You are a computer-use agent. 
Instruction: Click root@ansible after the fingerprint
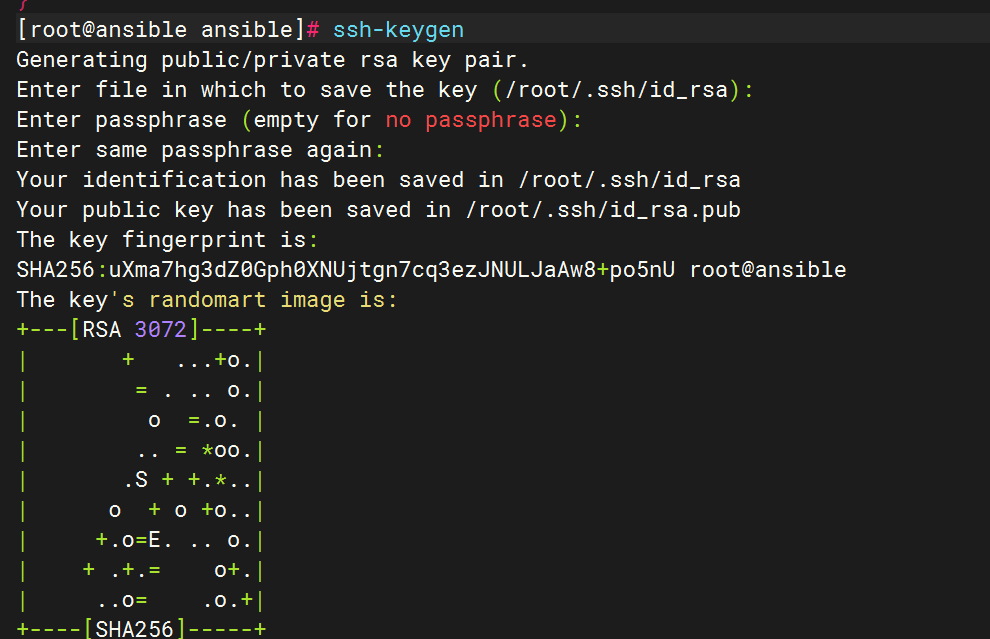(768, 270)
